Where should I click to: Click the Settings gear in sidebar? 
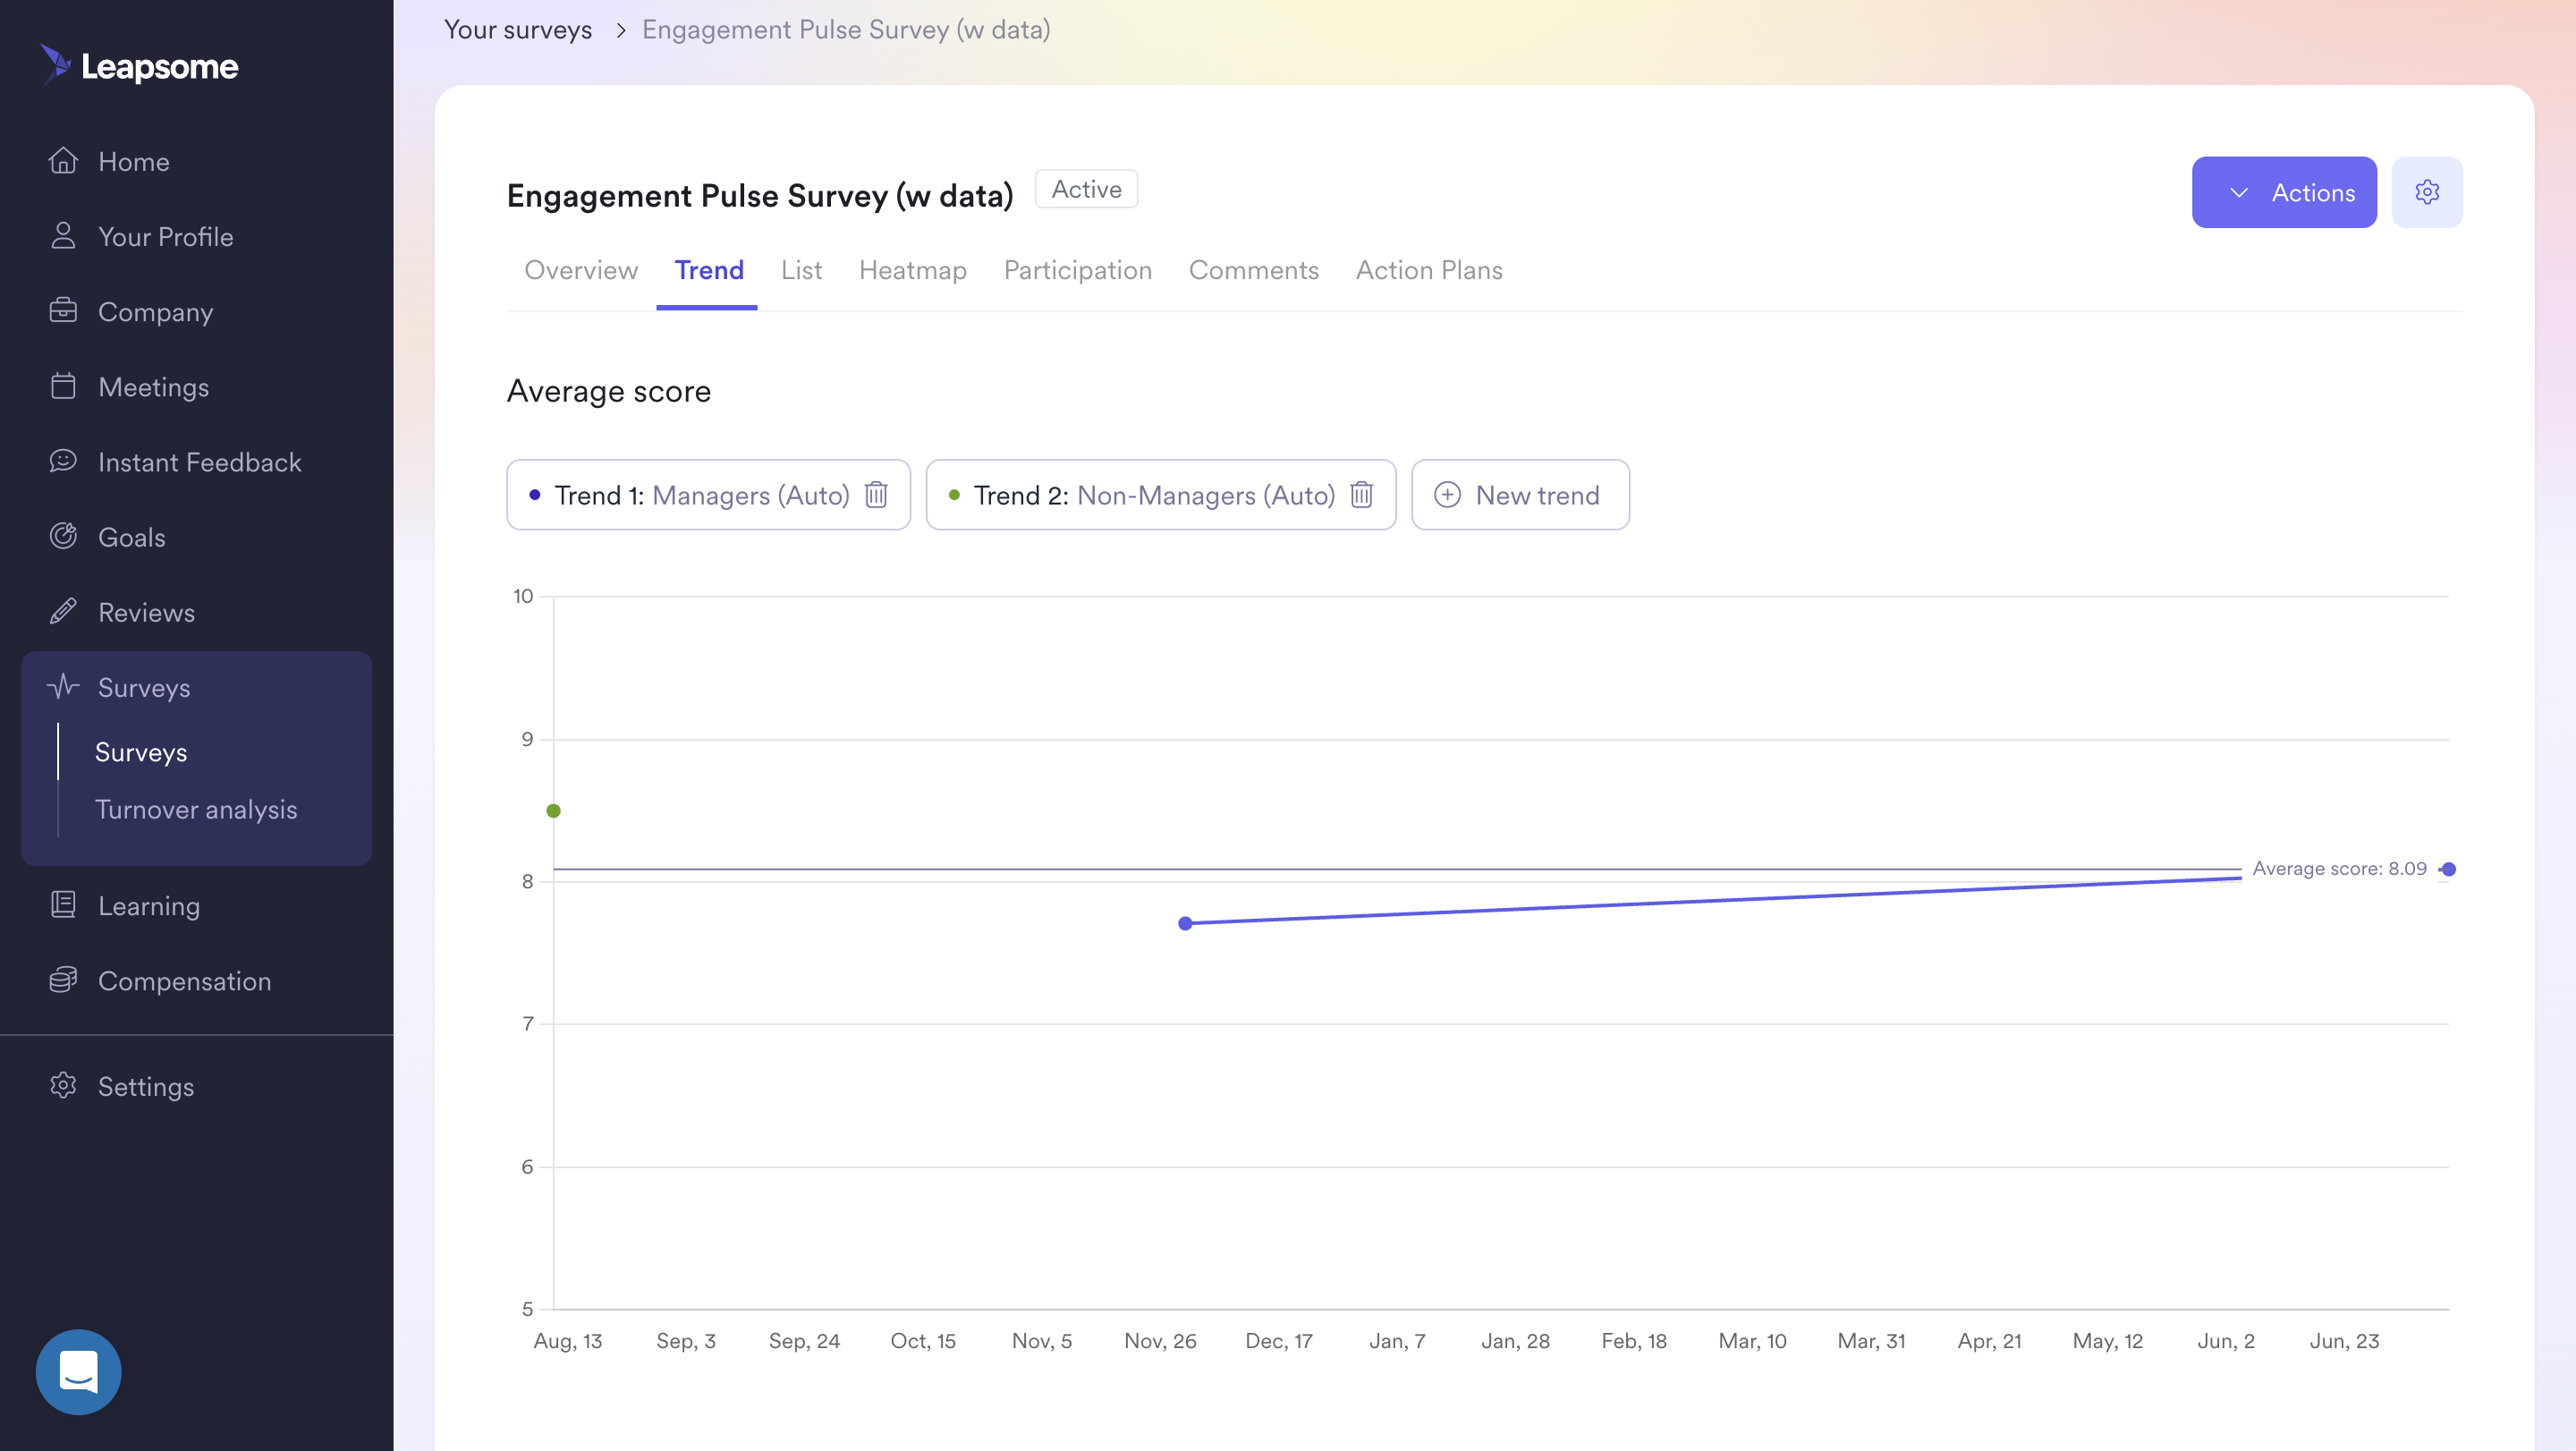click(63, 1086)
